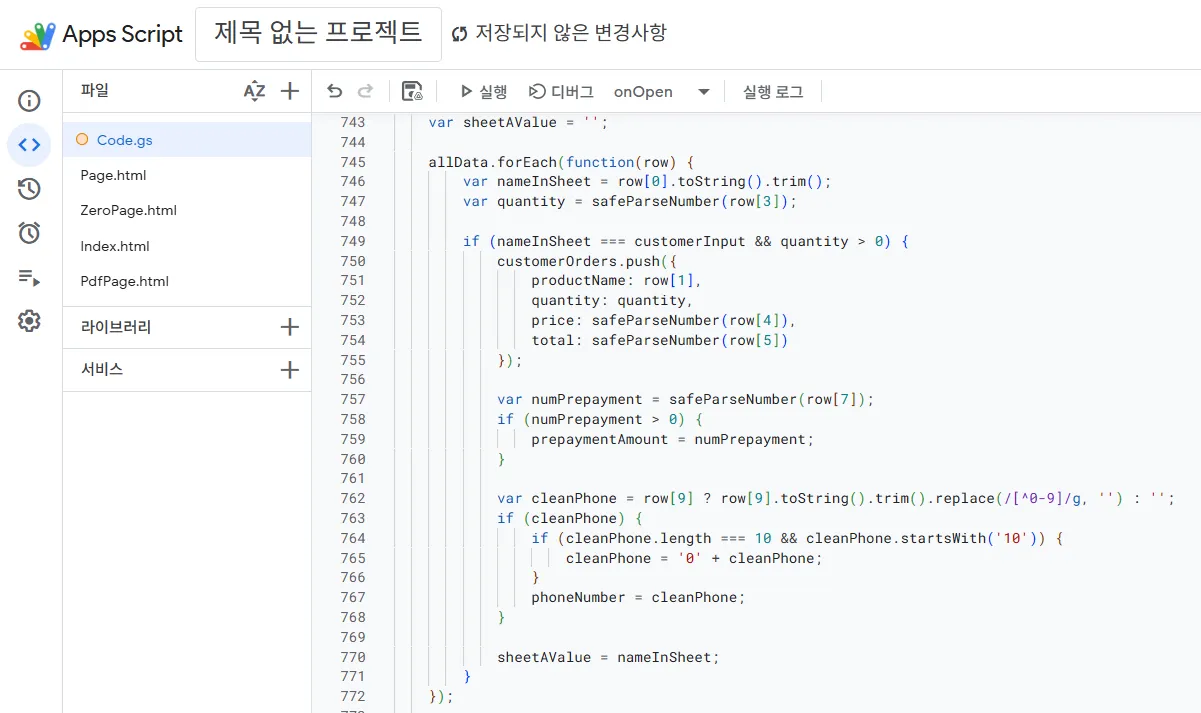Add a new file with plus icon
The height and width of the screenshot is (713, 1201).
(290, 91)
